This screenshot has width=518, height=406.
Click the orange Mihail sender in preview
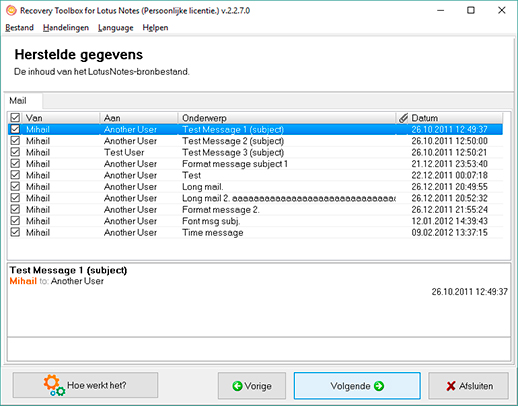point(23,281)
